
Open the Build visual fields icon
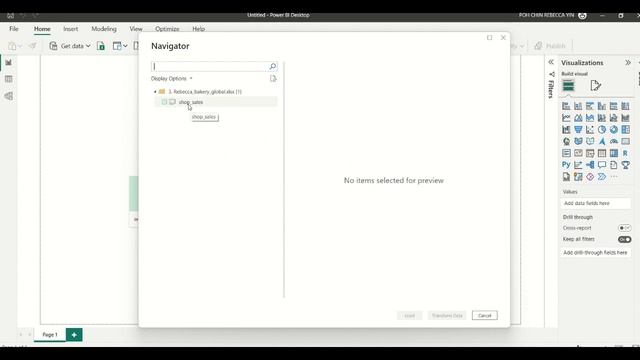point(568,86)
